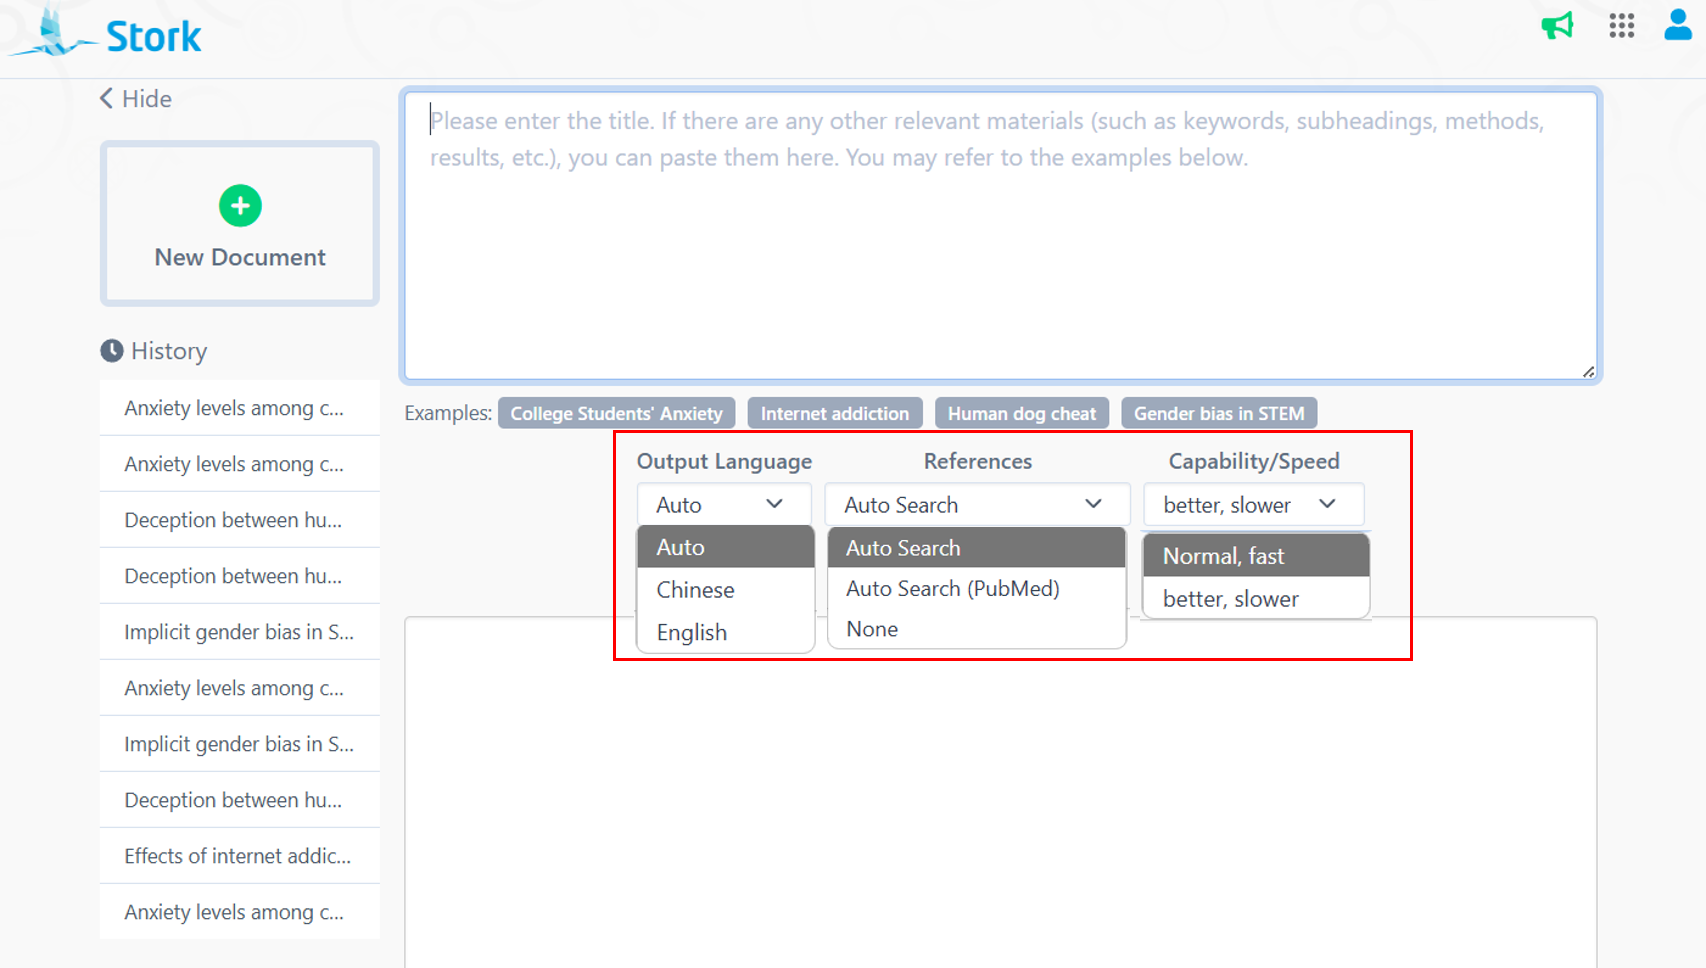Open the user account profile icon
The width and height of the screenshot is (1706, 968).
point(1677,25)
